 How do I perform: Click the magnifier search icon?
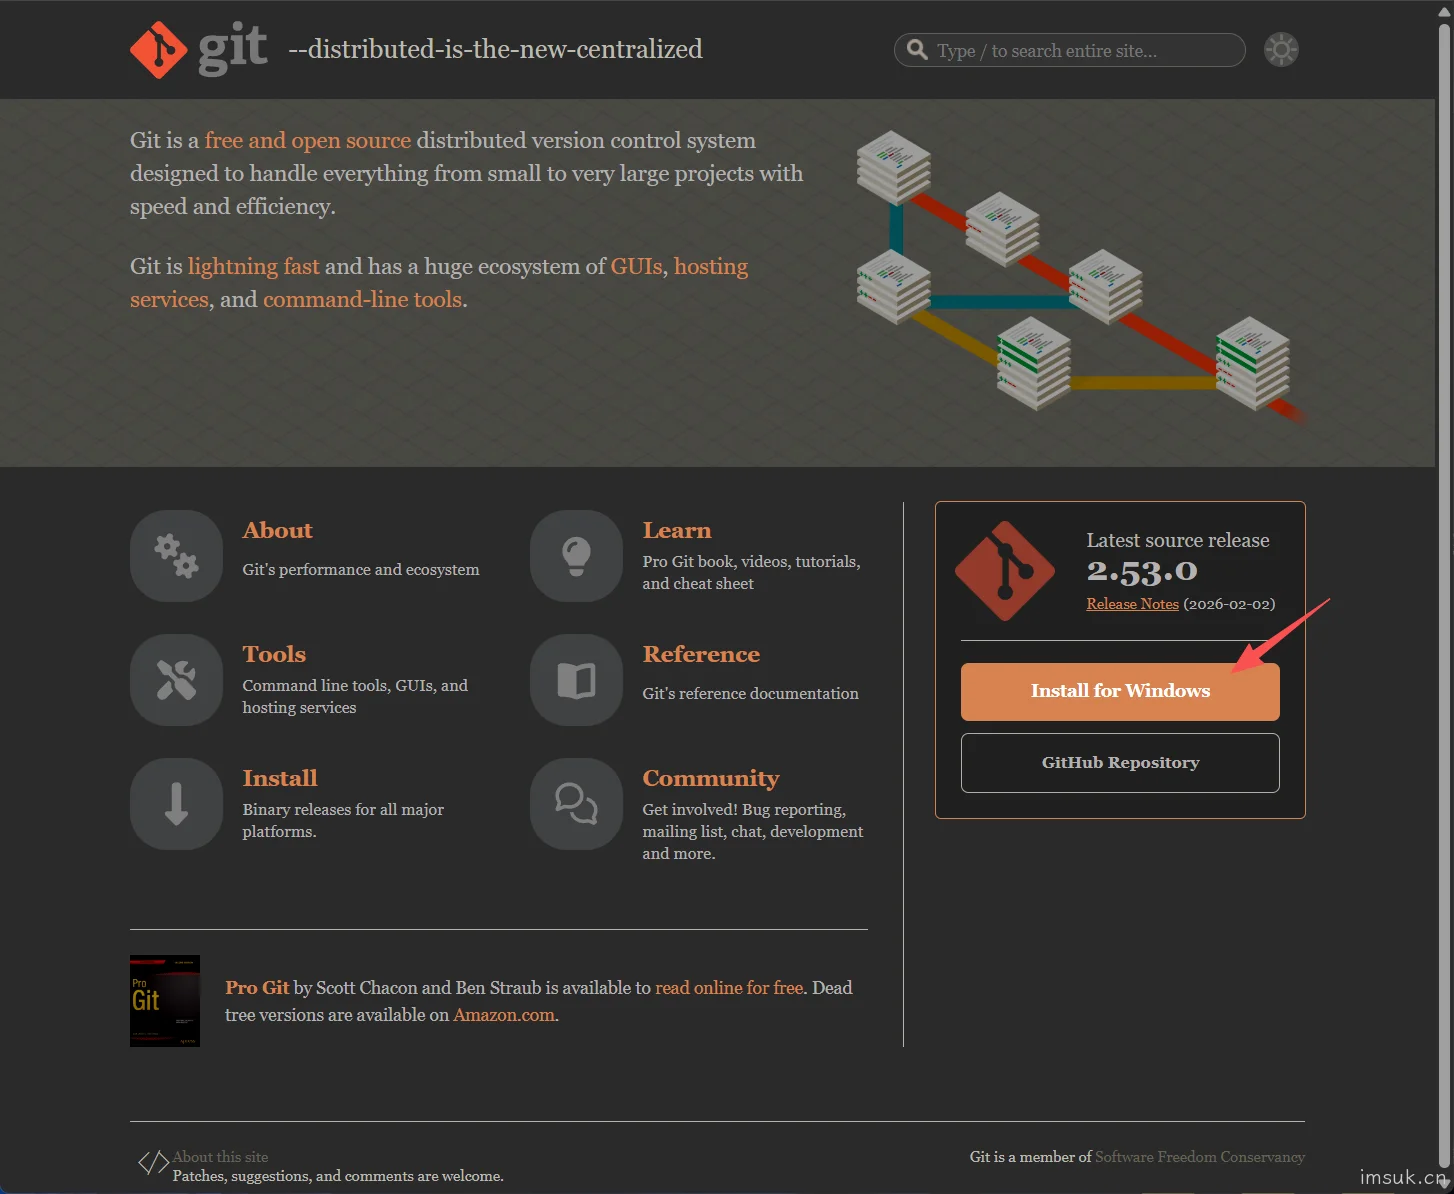point(917,49)
